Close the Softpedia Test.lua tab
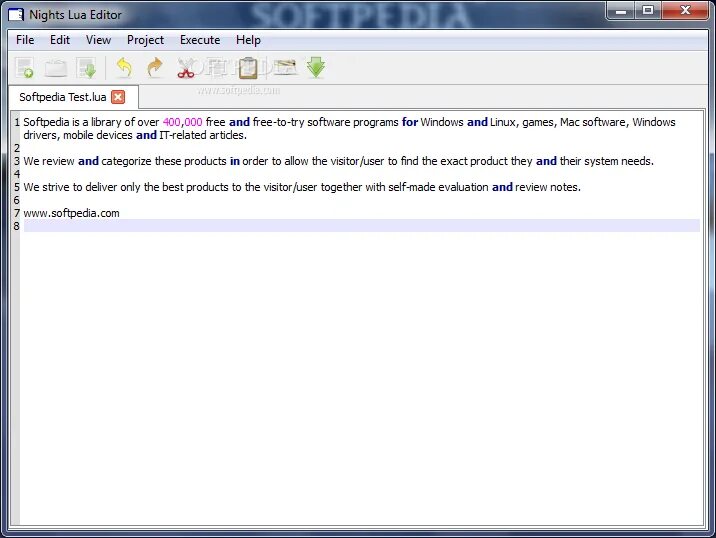 [x=118, y=97]
